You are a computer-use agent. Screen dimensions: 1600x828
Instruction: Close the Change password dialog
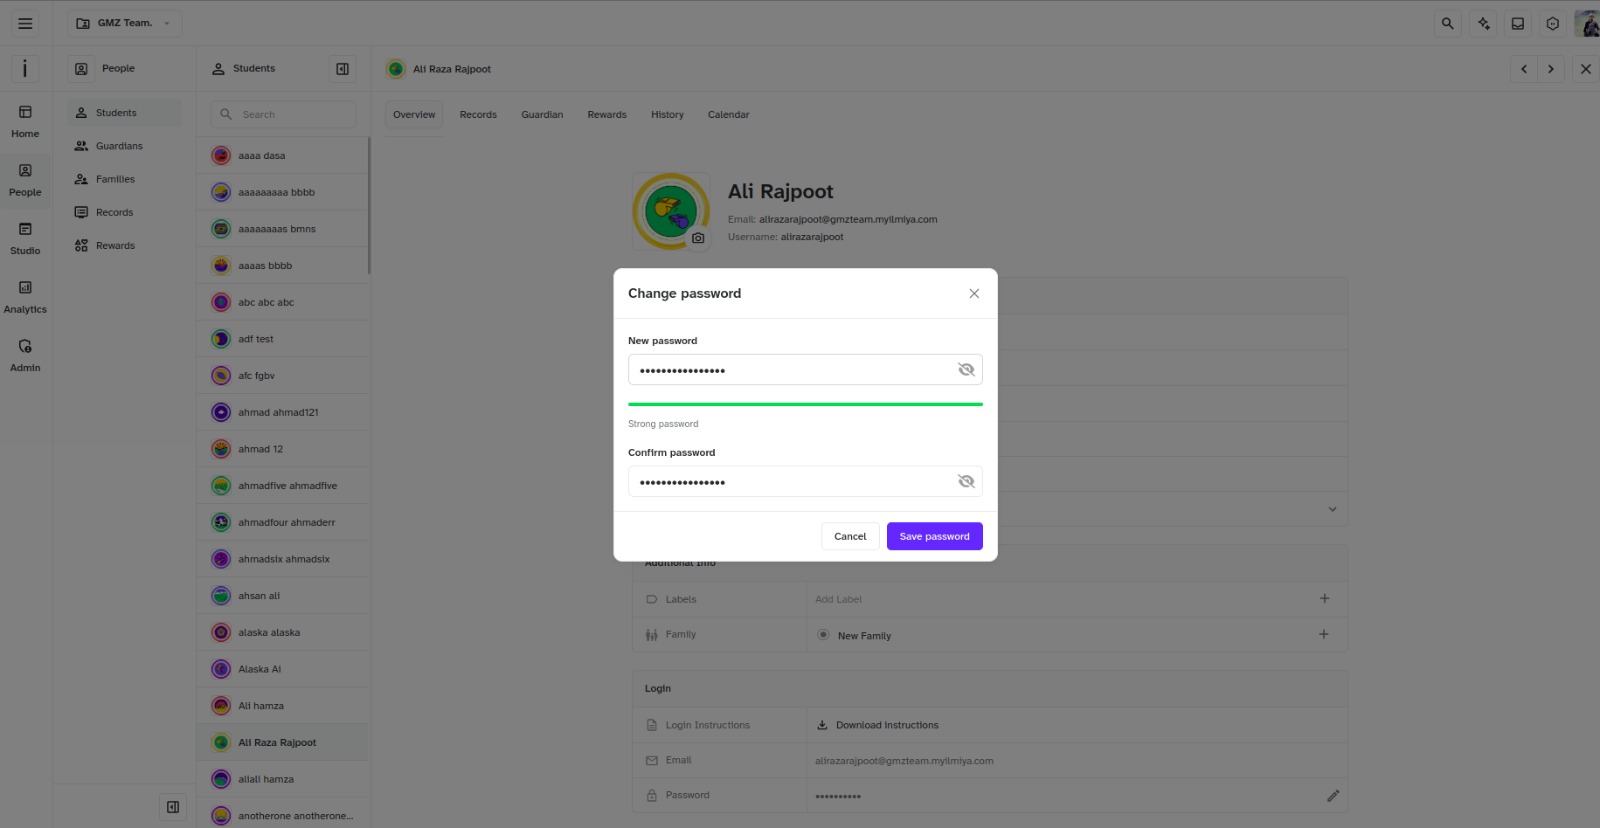pos(974,293)
